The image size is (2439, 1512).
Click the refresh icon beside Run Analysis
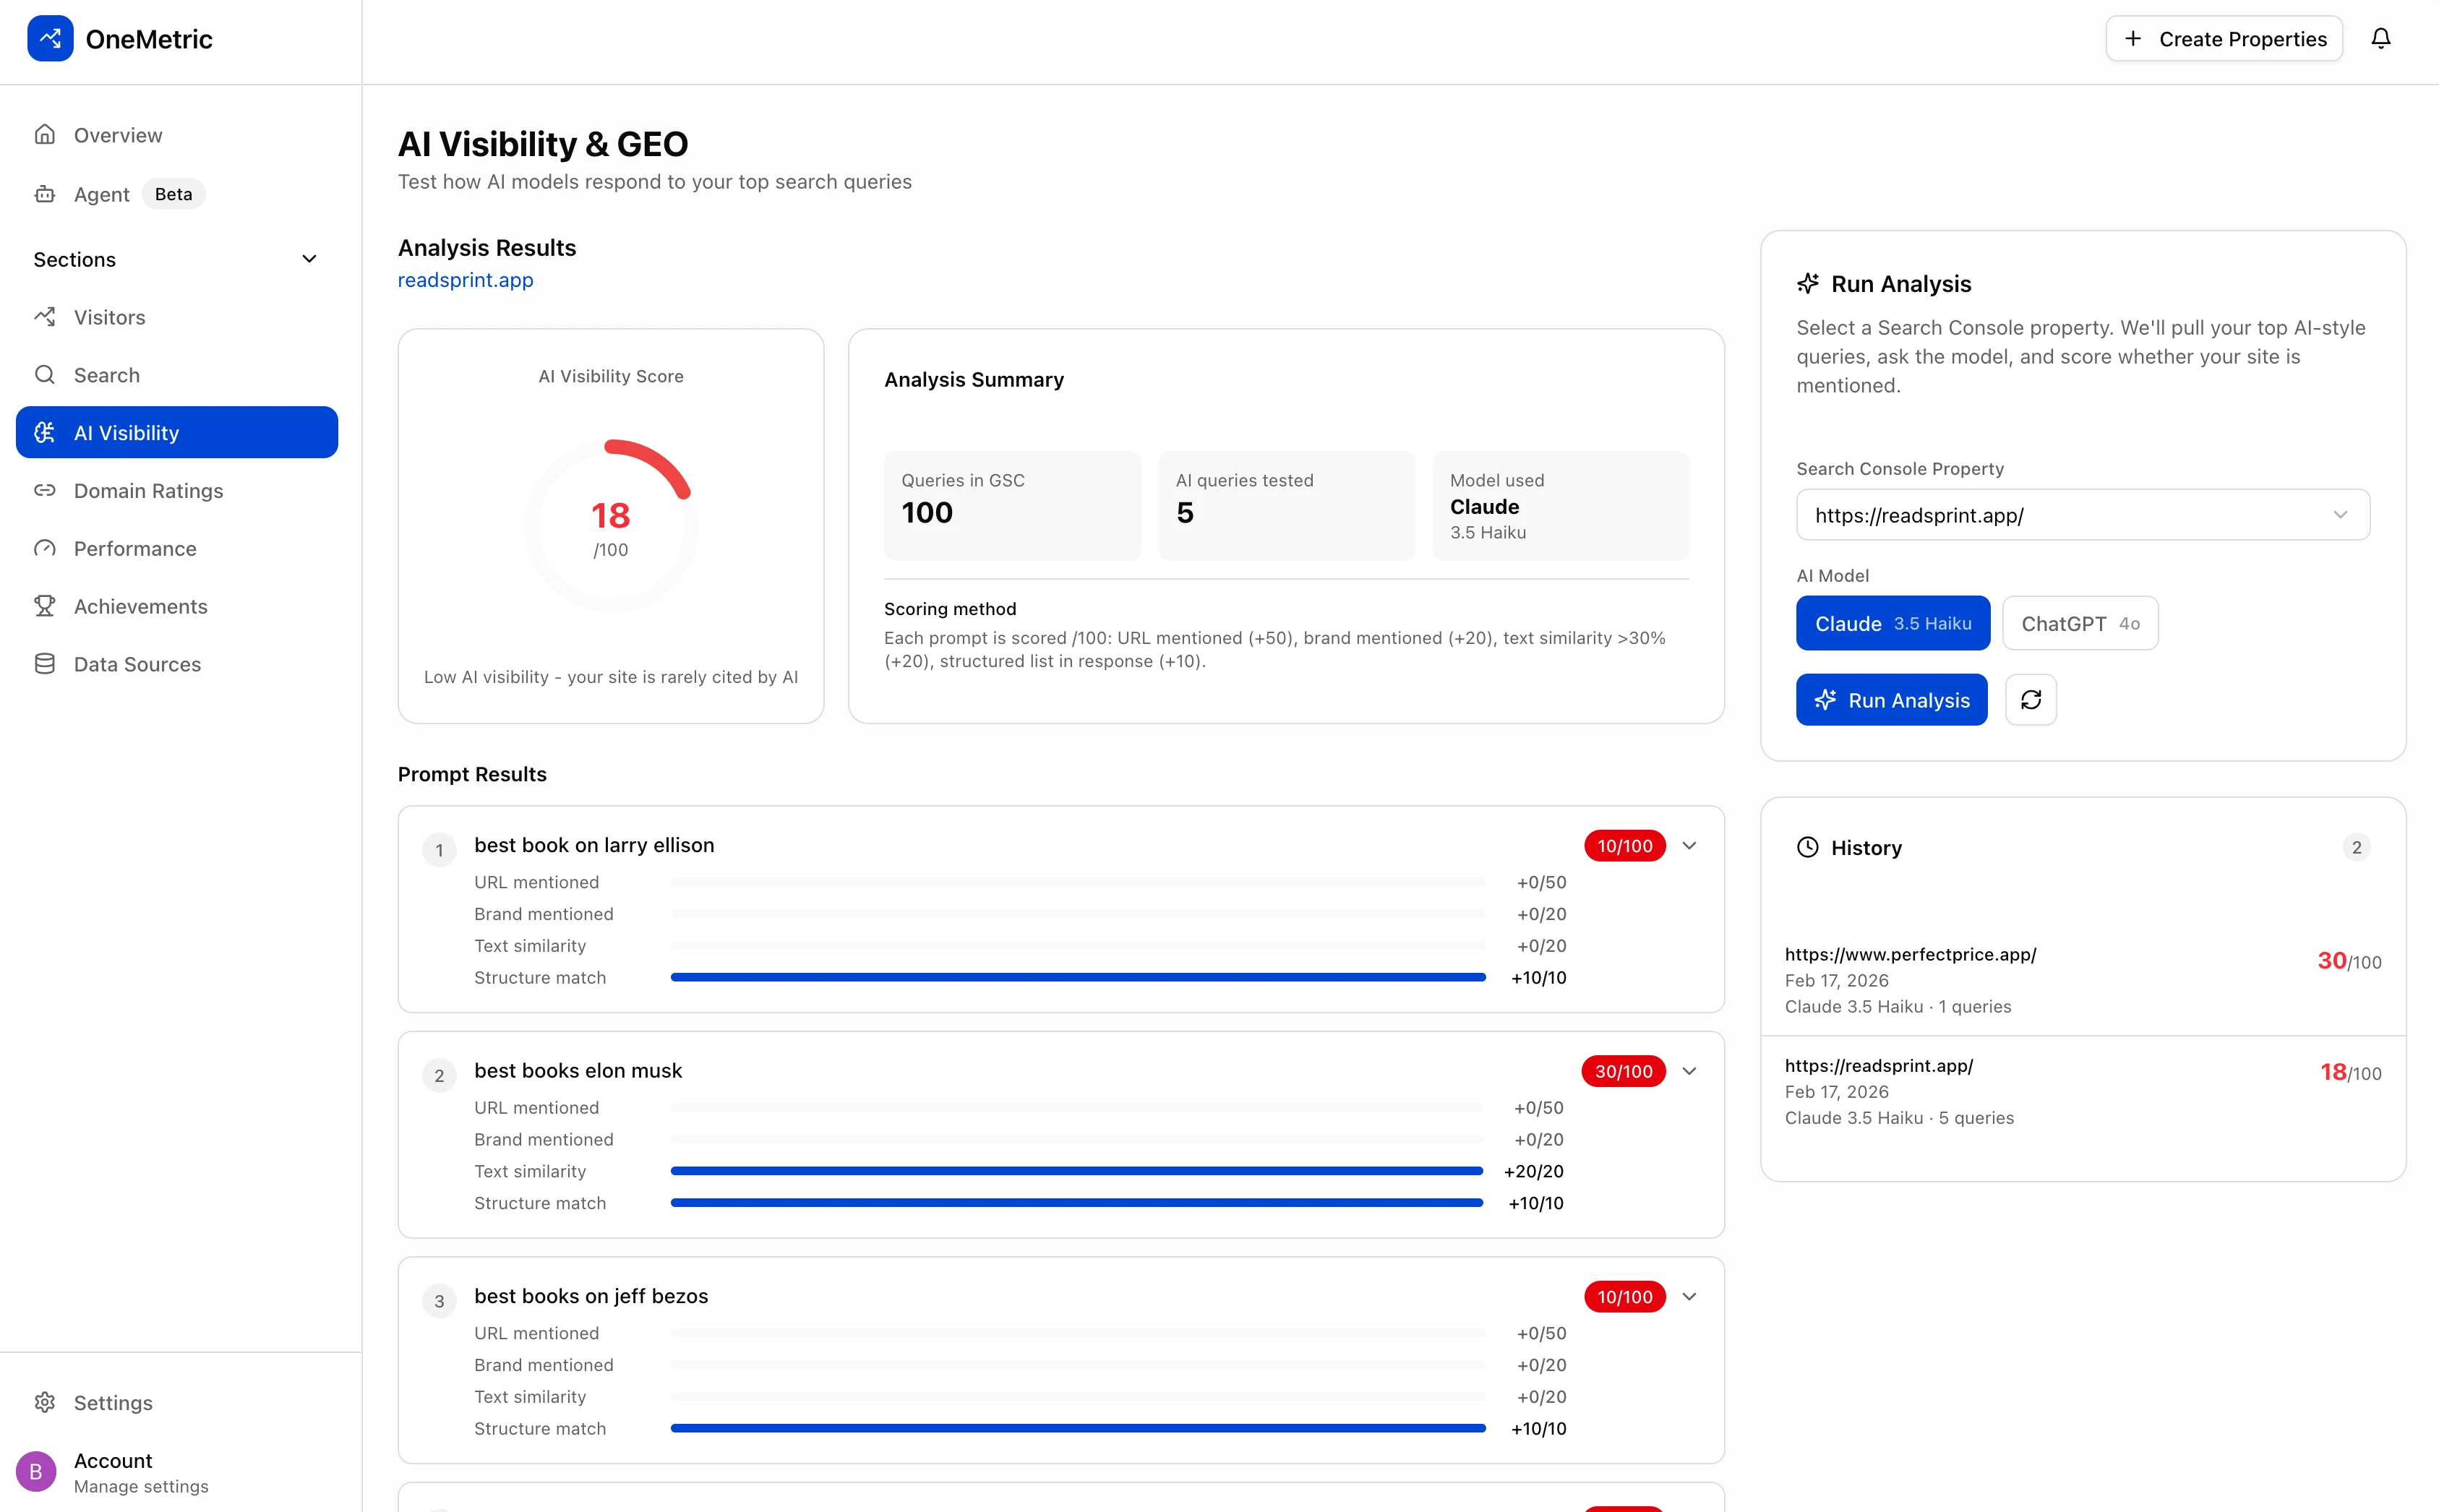tap(2030, 700)
